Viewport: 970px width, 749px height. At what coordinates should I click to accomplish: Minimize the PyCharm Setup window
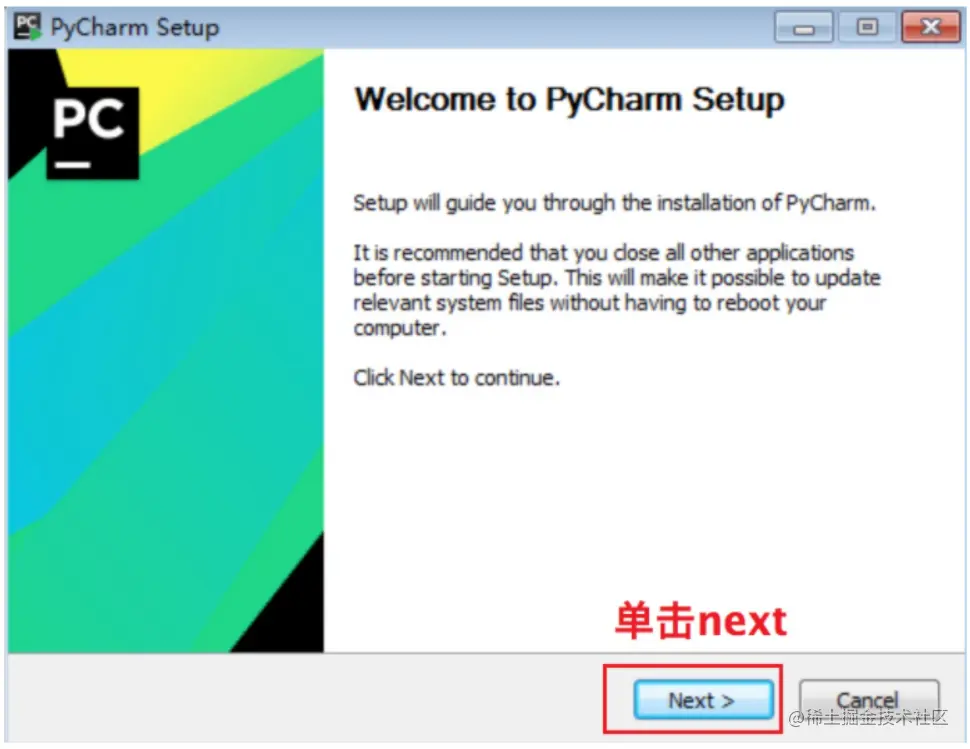point(804,28)
